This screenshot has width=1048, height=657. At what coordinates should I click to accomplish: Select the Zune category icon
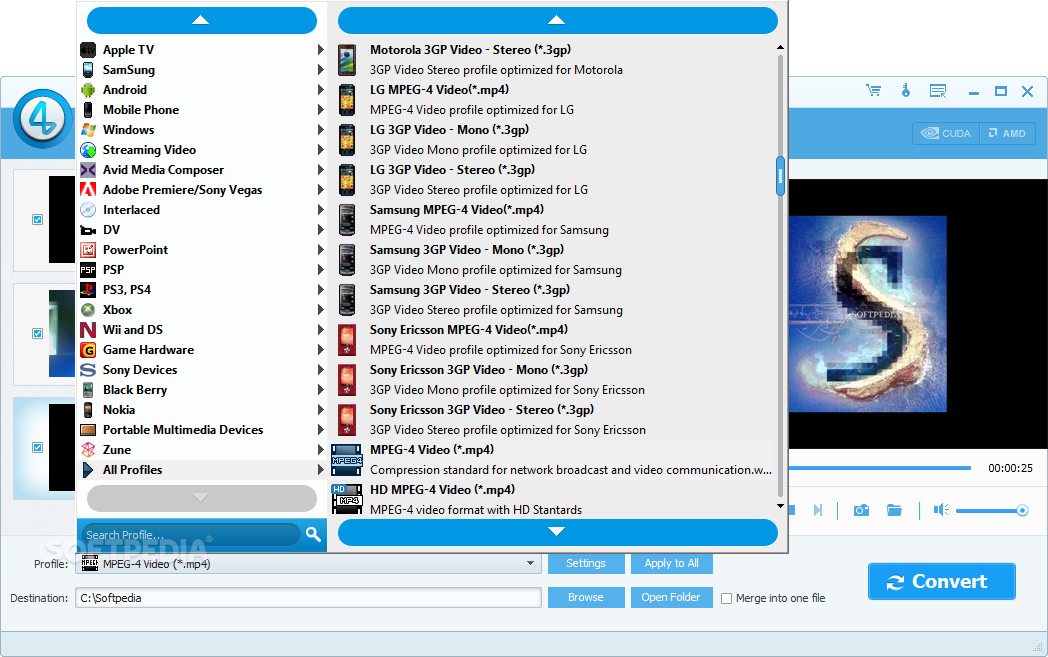tap(88, 450)
